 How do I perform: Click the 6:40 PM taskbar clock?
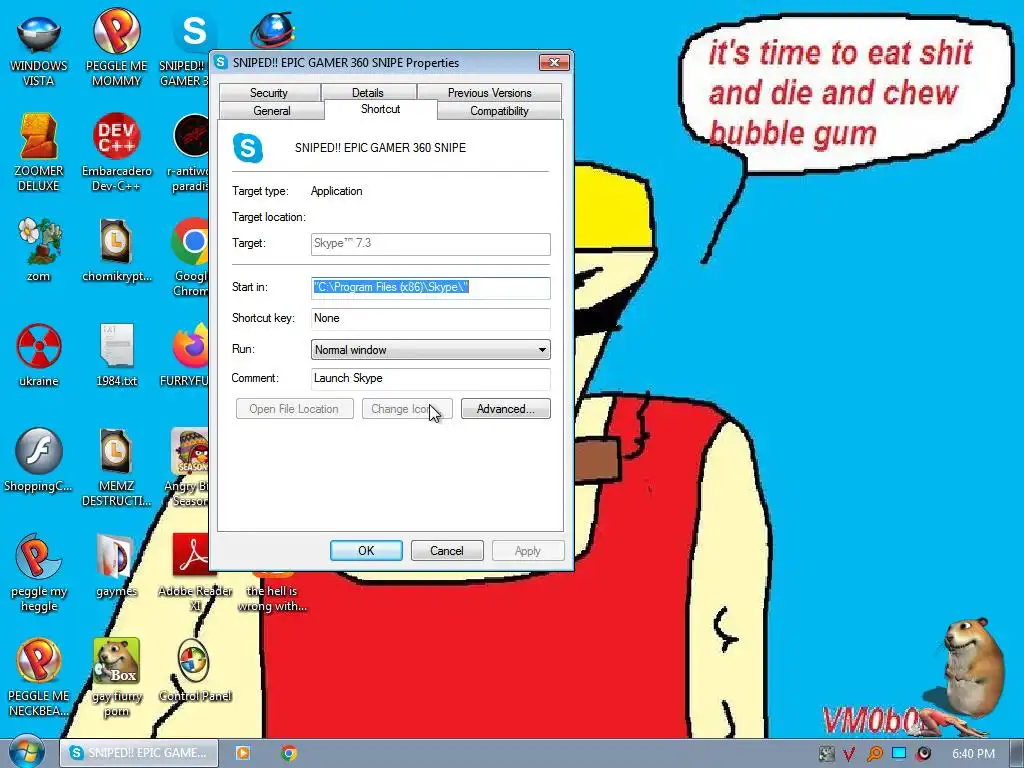[973, 754]
